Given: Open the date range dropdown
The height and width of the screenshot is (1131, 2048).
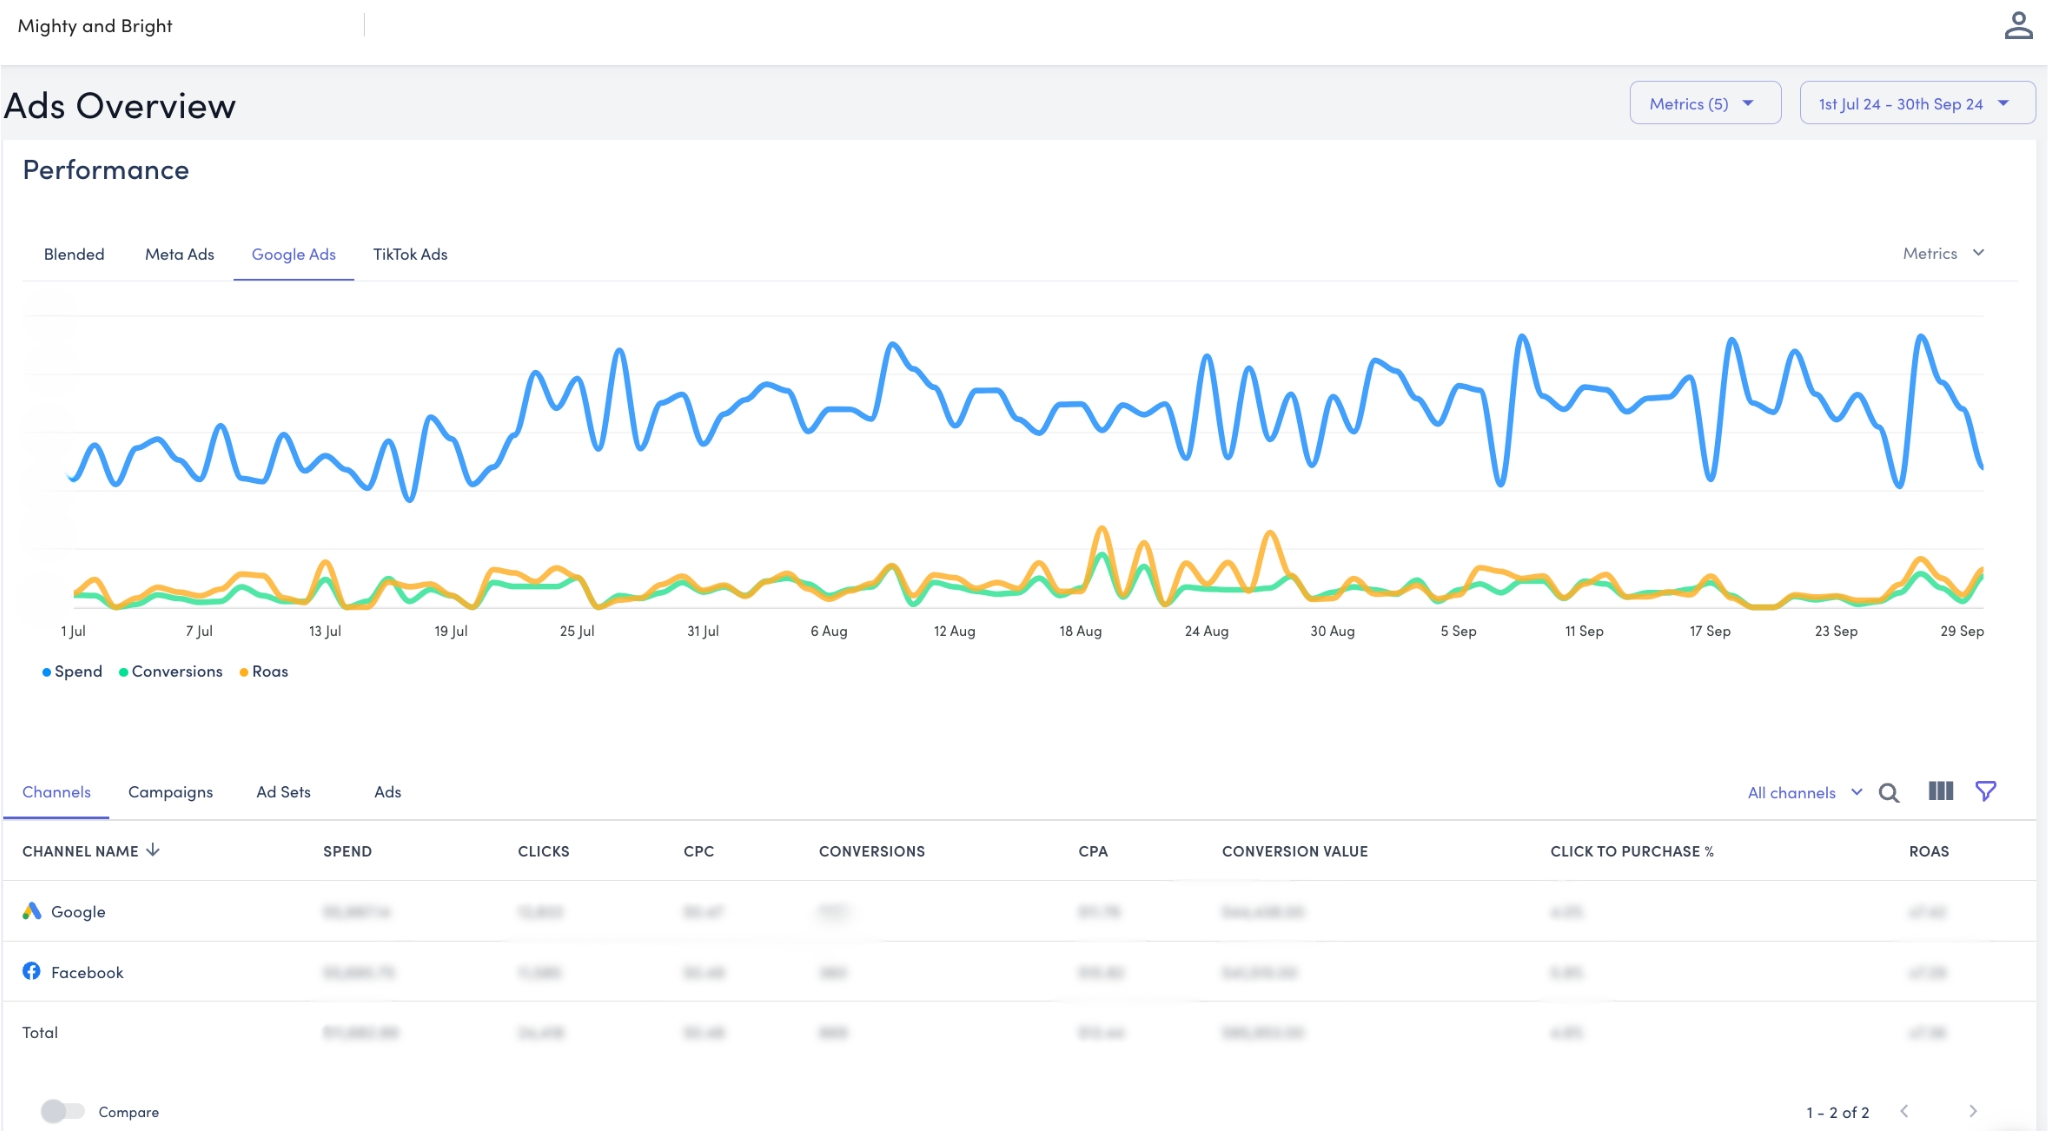Looking at the screenshot, I should tap(1916, 103).
